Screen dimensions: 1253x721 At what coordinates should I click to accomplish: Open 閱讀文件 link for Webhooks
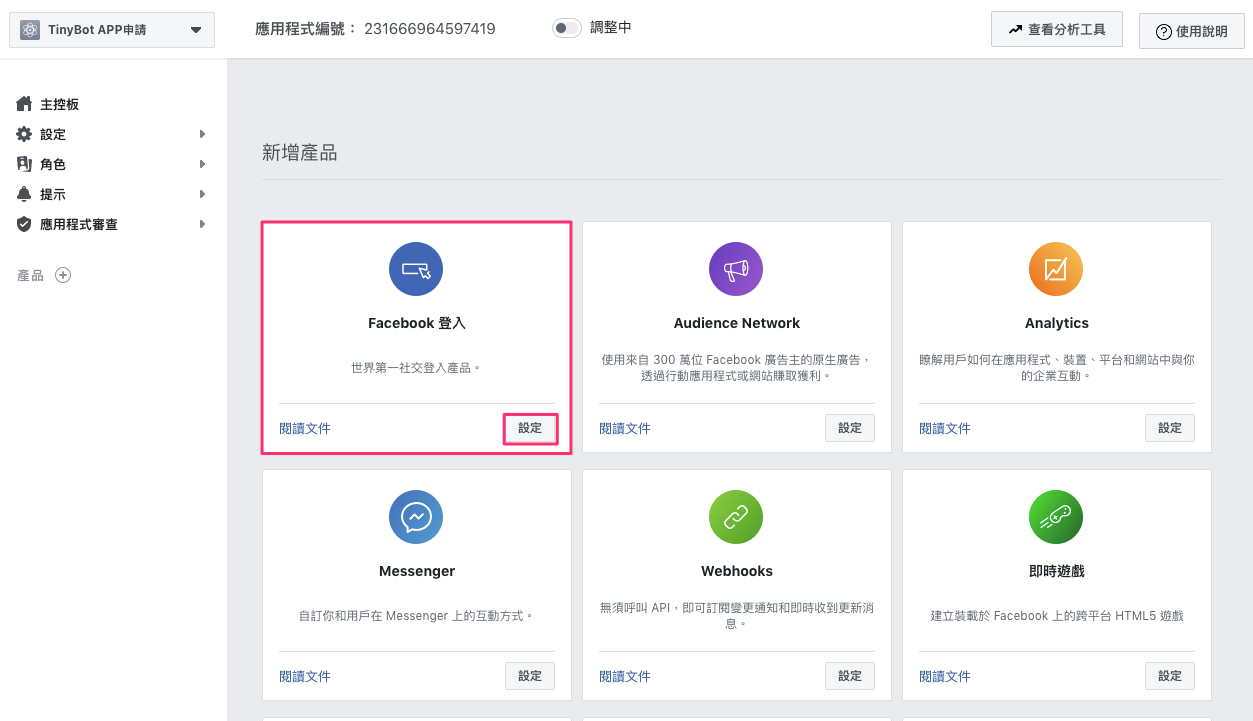click(625, 676)
